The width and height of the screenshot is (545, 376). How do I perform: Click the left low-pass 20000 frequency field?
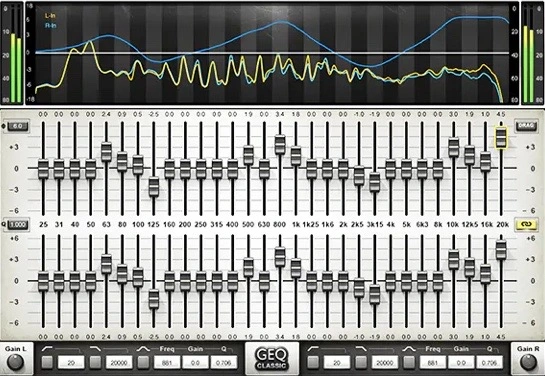pos(119,363)
